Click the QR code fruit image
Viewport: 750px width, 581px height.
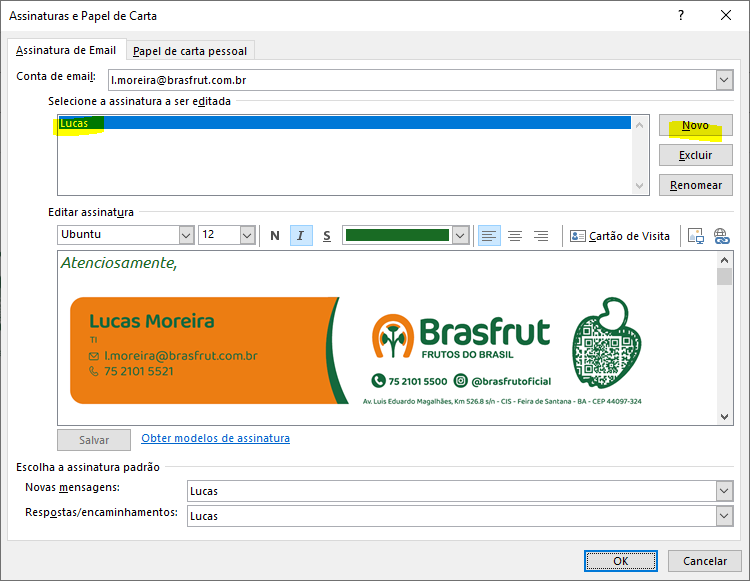607,342
